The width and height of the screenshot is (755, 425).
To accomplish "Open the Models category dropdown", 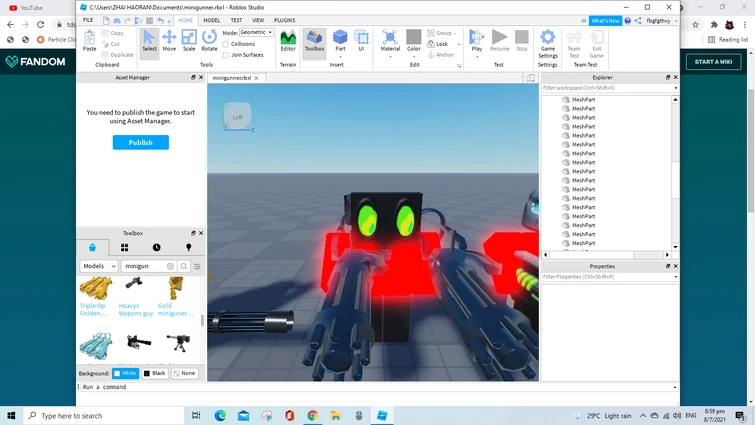I will pos(98,266).
